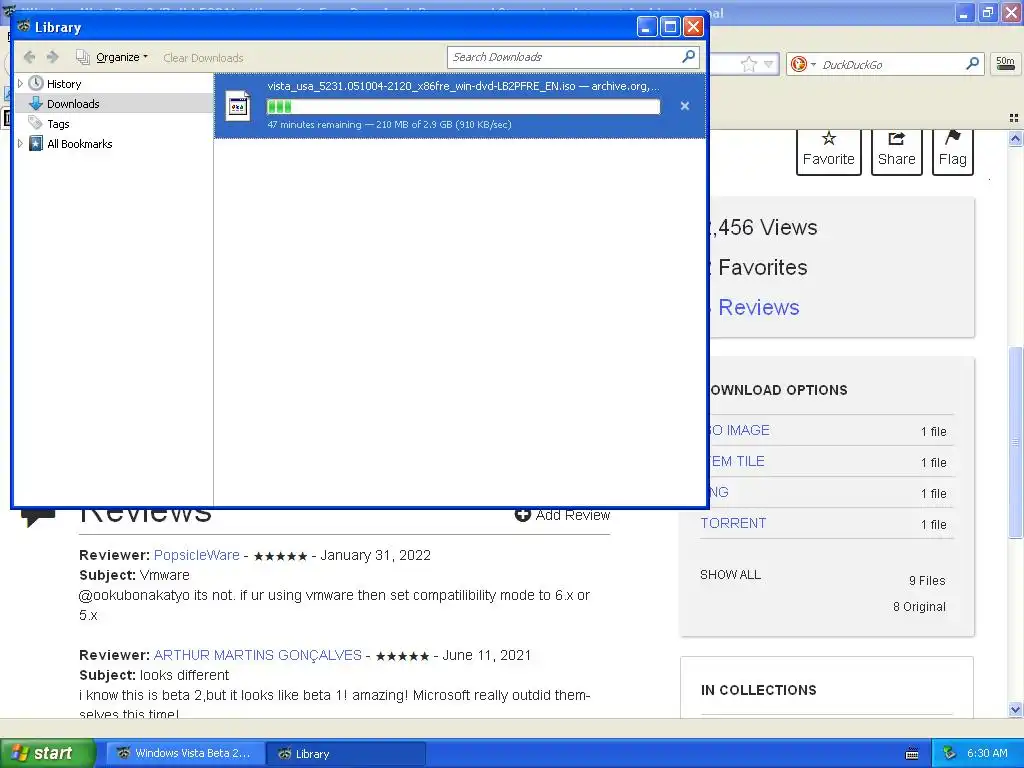This screenshot has width=1024, height=768.
Task: Select All Bookmarks in sidebar
Action: tap(80, 144)
